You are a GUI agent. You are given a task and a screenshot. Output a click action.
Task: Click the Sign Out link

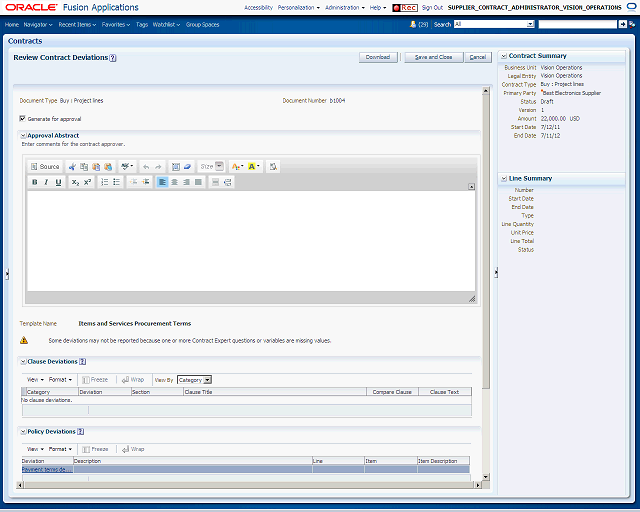(432, 8)
